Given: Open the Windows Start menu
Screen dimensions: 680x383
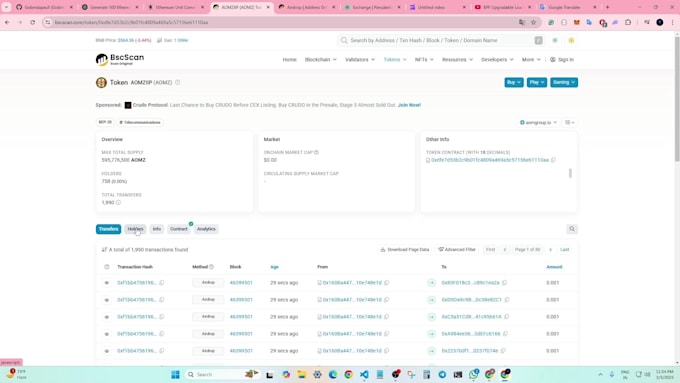Looking at the screenshot, I should (x=175, y=374).
